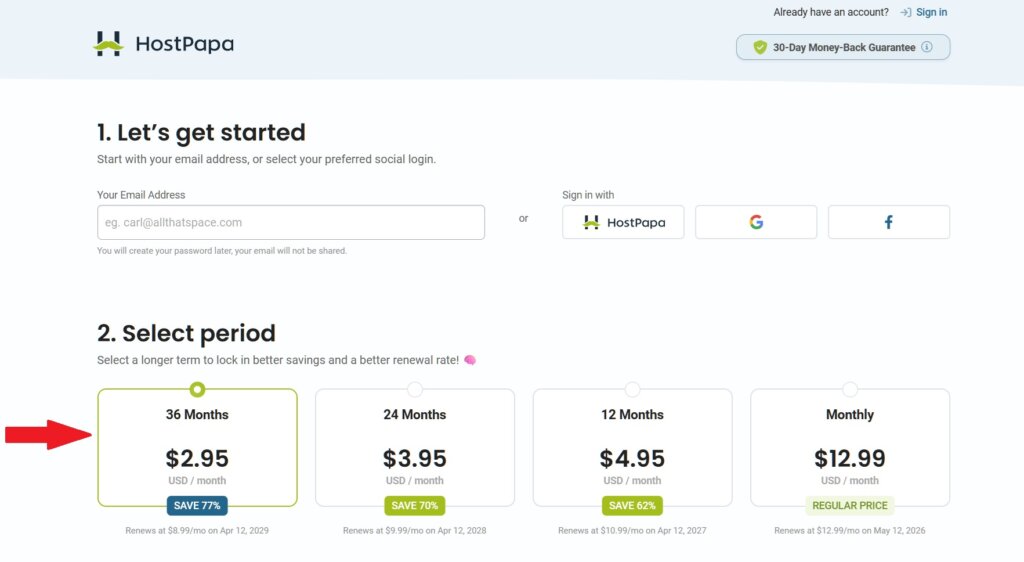Click the $3.95 price in 24 Months card
The width and height of the screenshot is (1024, 562).
click(415, 459)
